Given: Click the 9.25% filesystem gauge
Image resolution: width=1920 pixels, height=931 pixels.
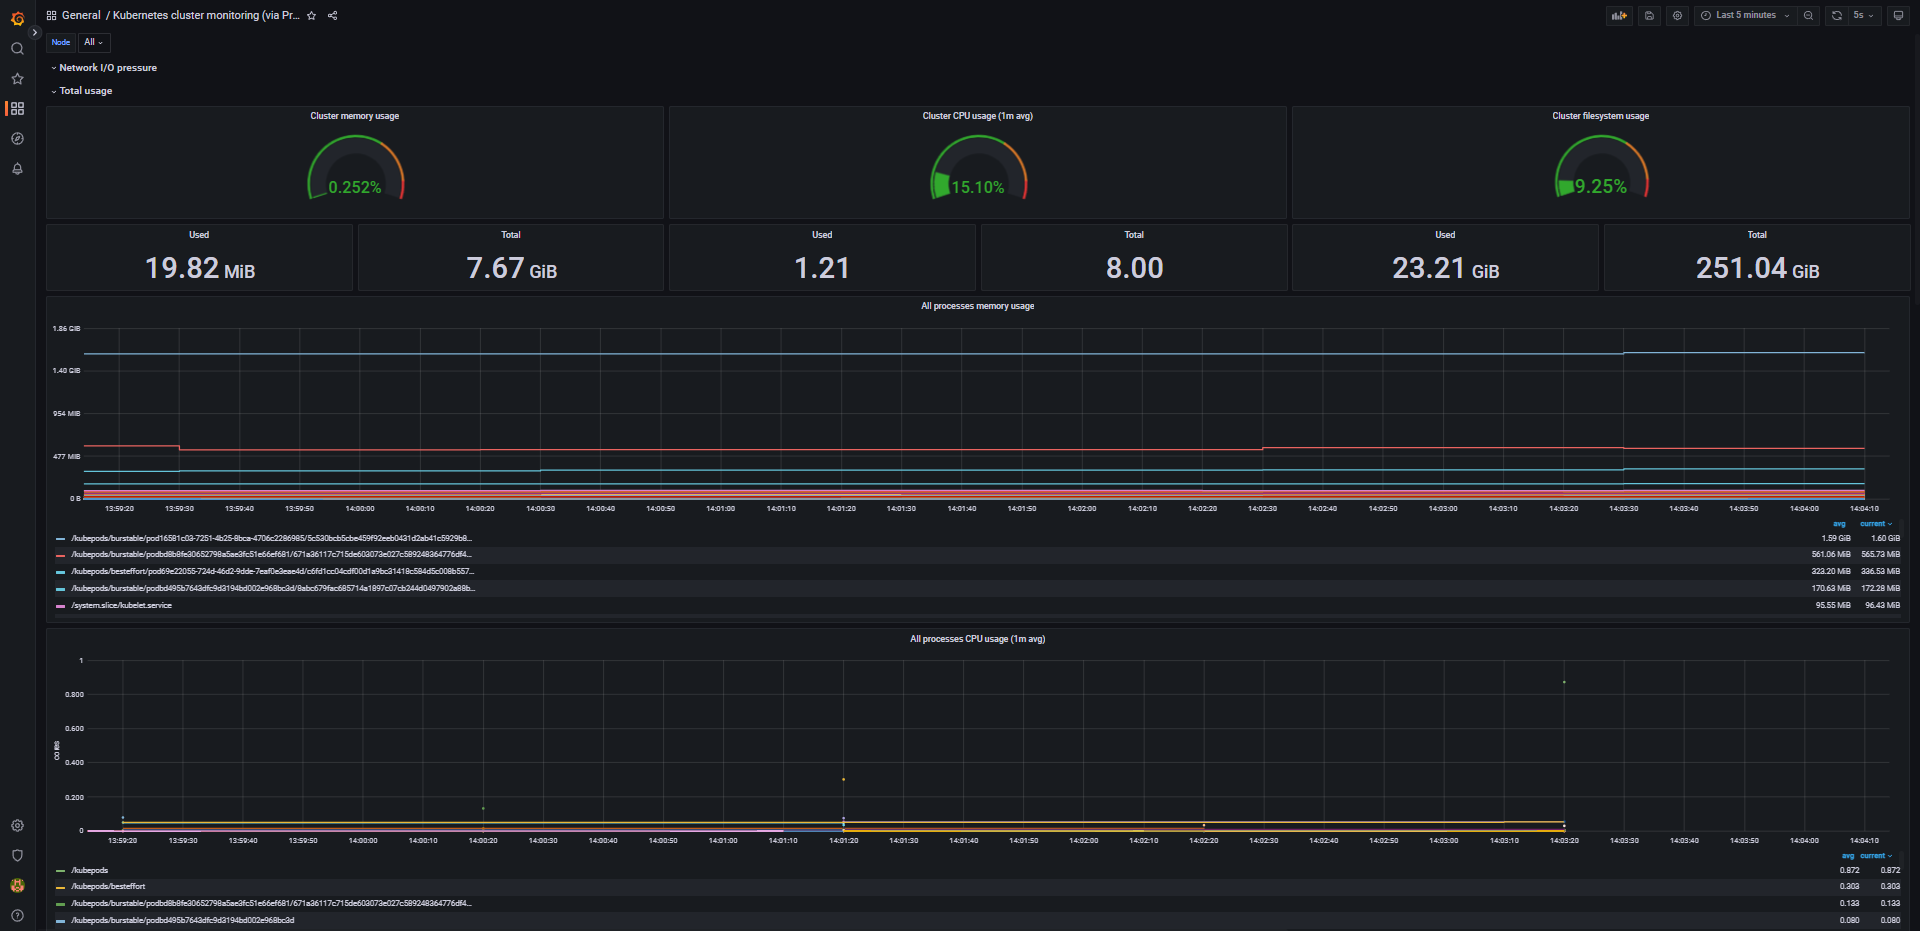Looking at the screenshot, I should 1601,168.
